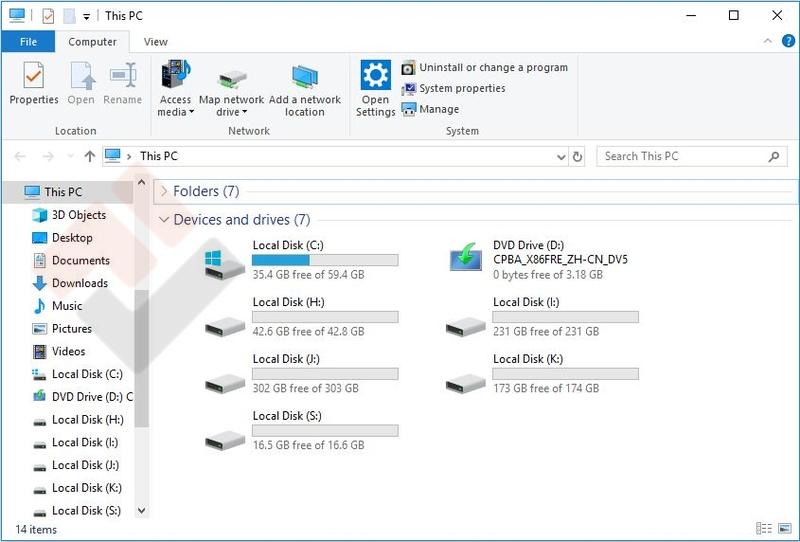Click Uninstall or change a program
This screenshot has width=800, height=542.
pyautogui.click(x=485, y=68)
